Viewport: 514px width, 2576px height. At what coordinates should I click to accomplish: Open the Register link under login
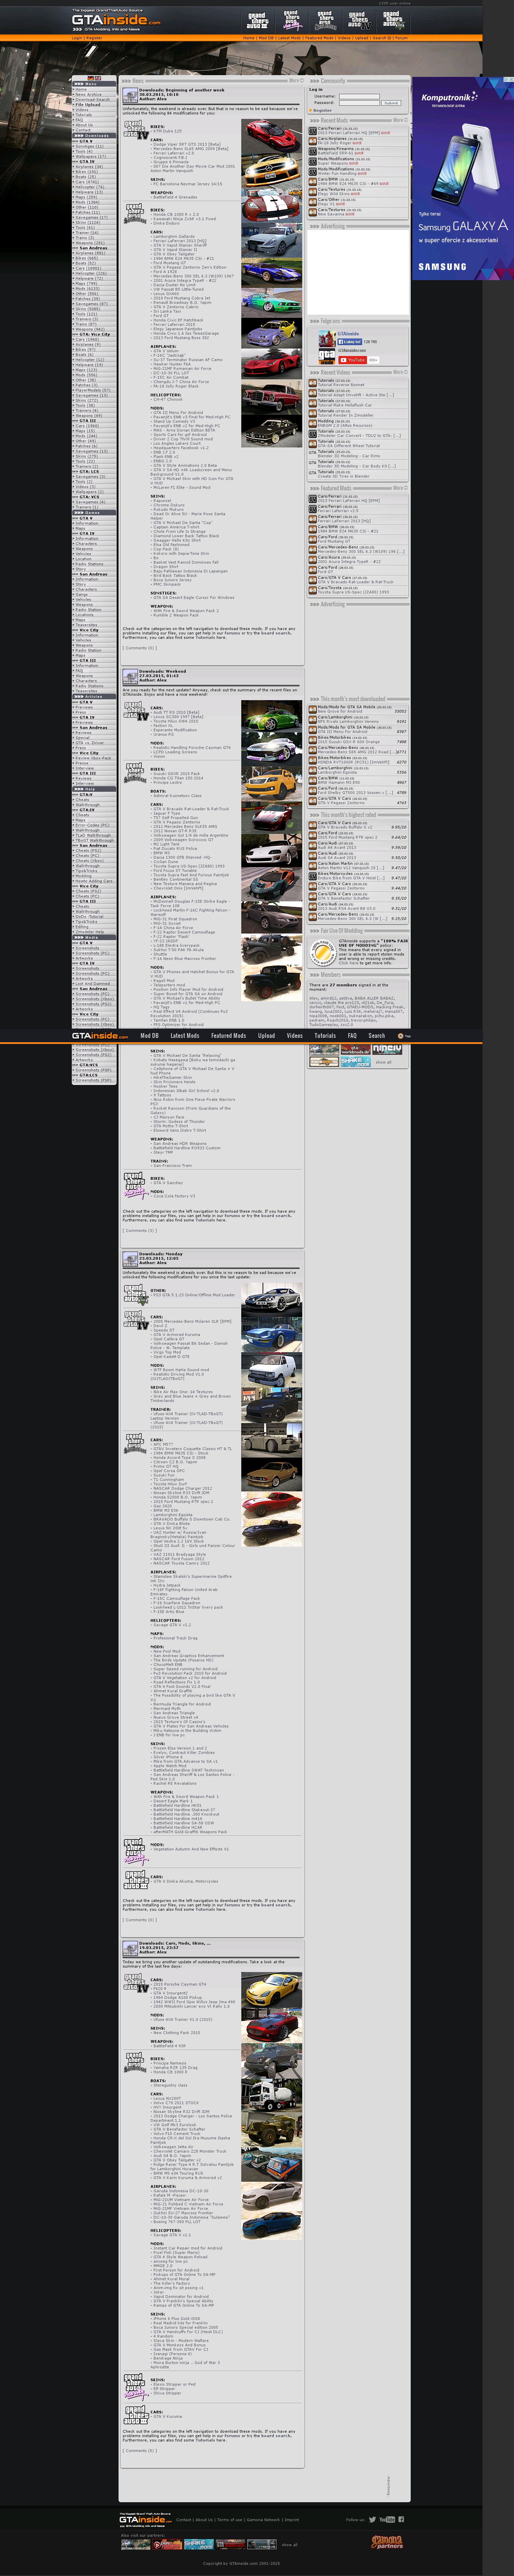click(322, 110)
